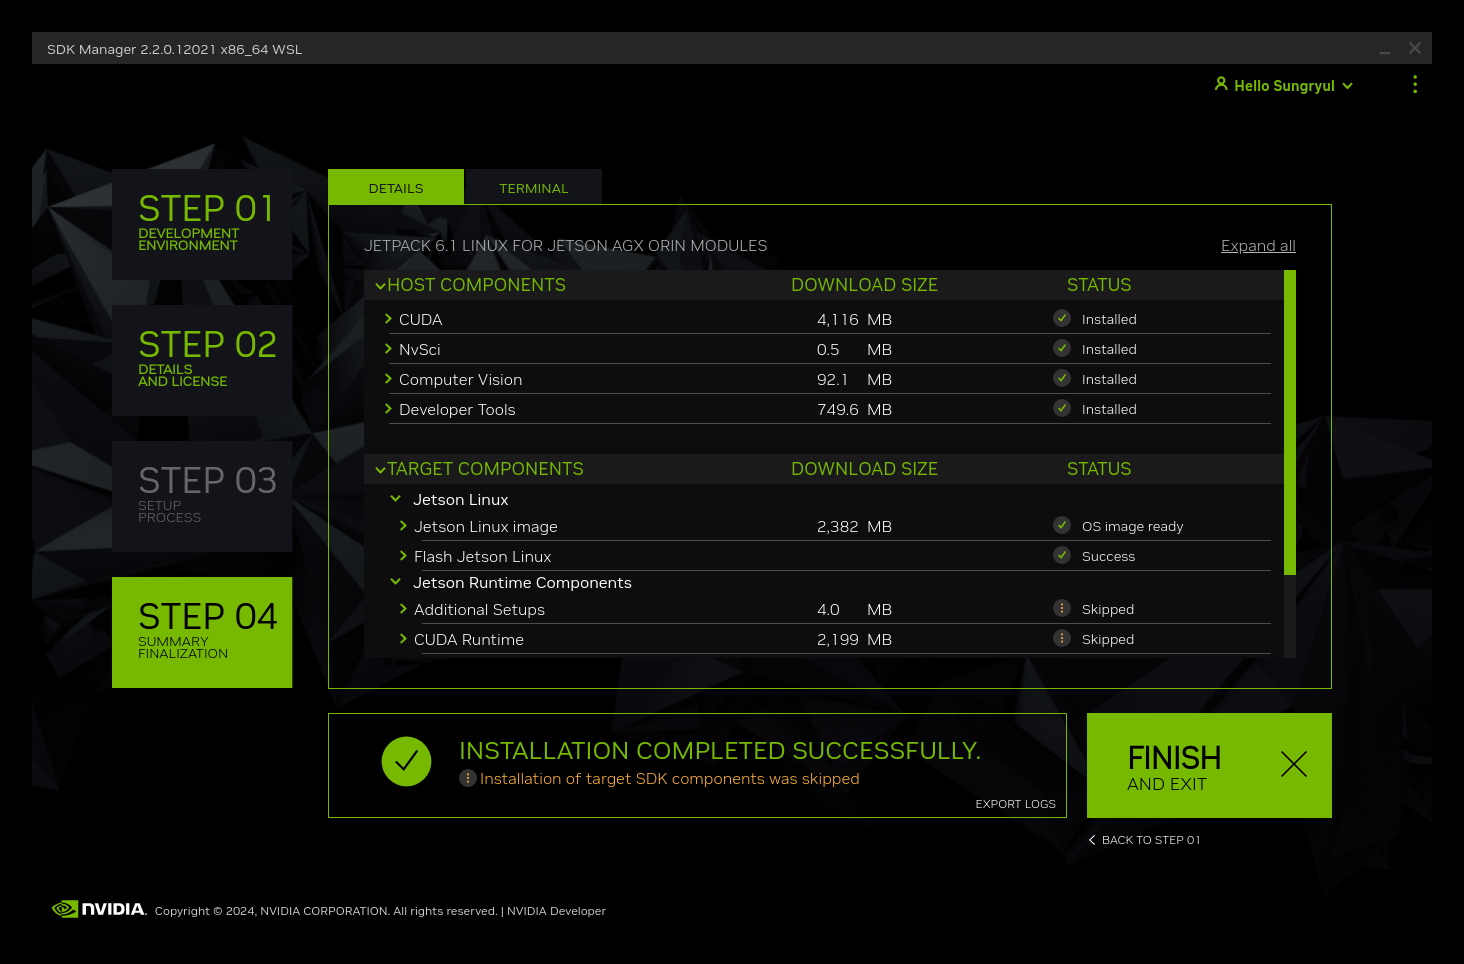Viewport: 1464px width, 964px height.
Task: Go to Step 02 Details and License
Action: click(202, 360)
